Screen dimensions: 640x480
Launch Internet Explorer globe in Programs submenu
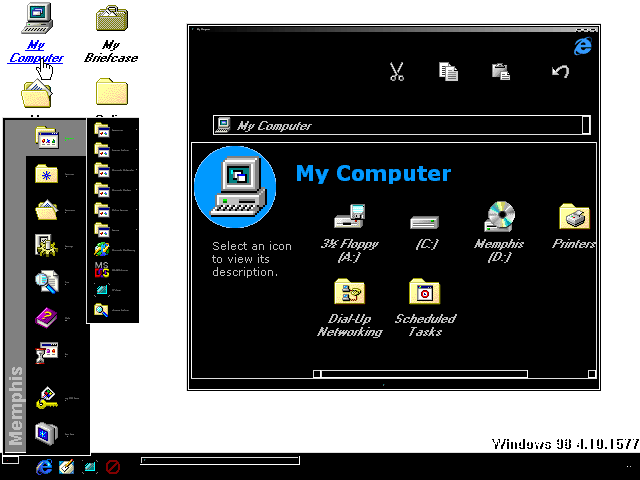pos(113,249)
